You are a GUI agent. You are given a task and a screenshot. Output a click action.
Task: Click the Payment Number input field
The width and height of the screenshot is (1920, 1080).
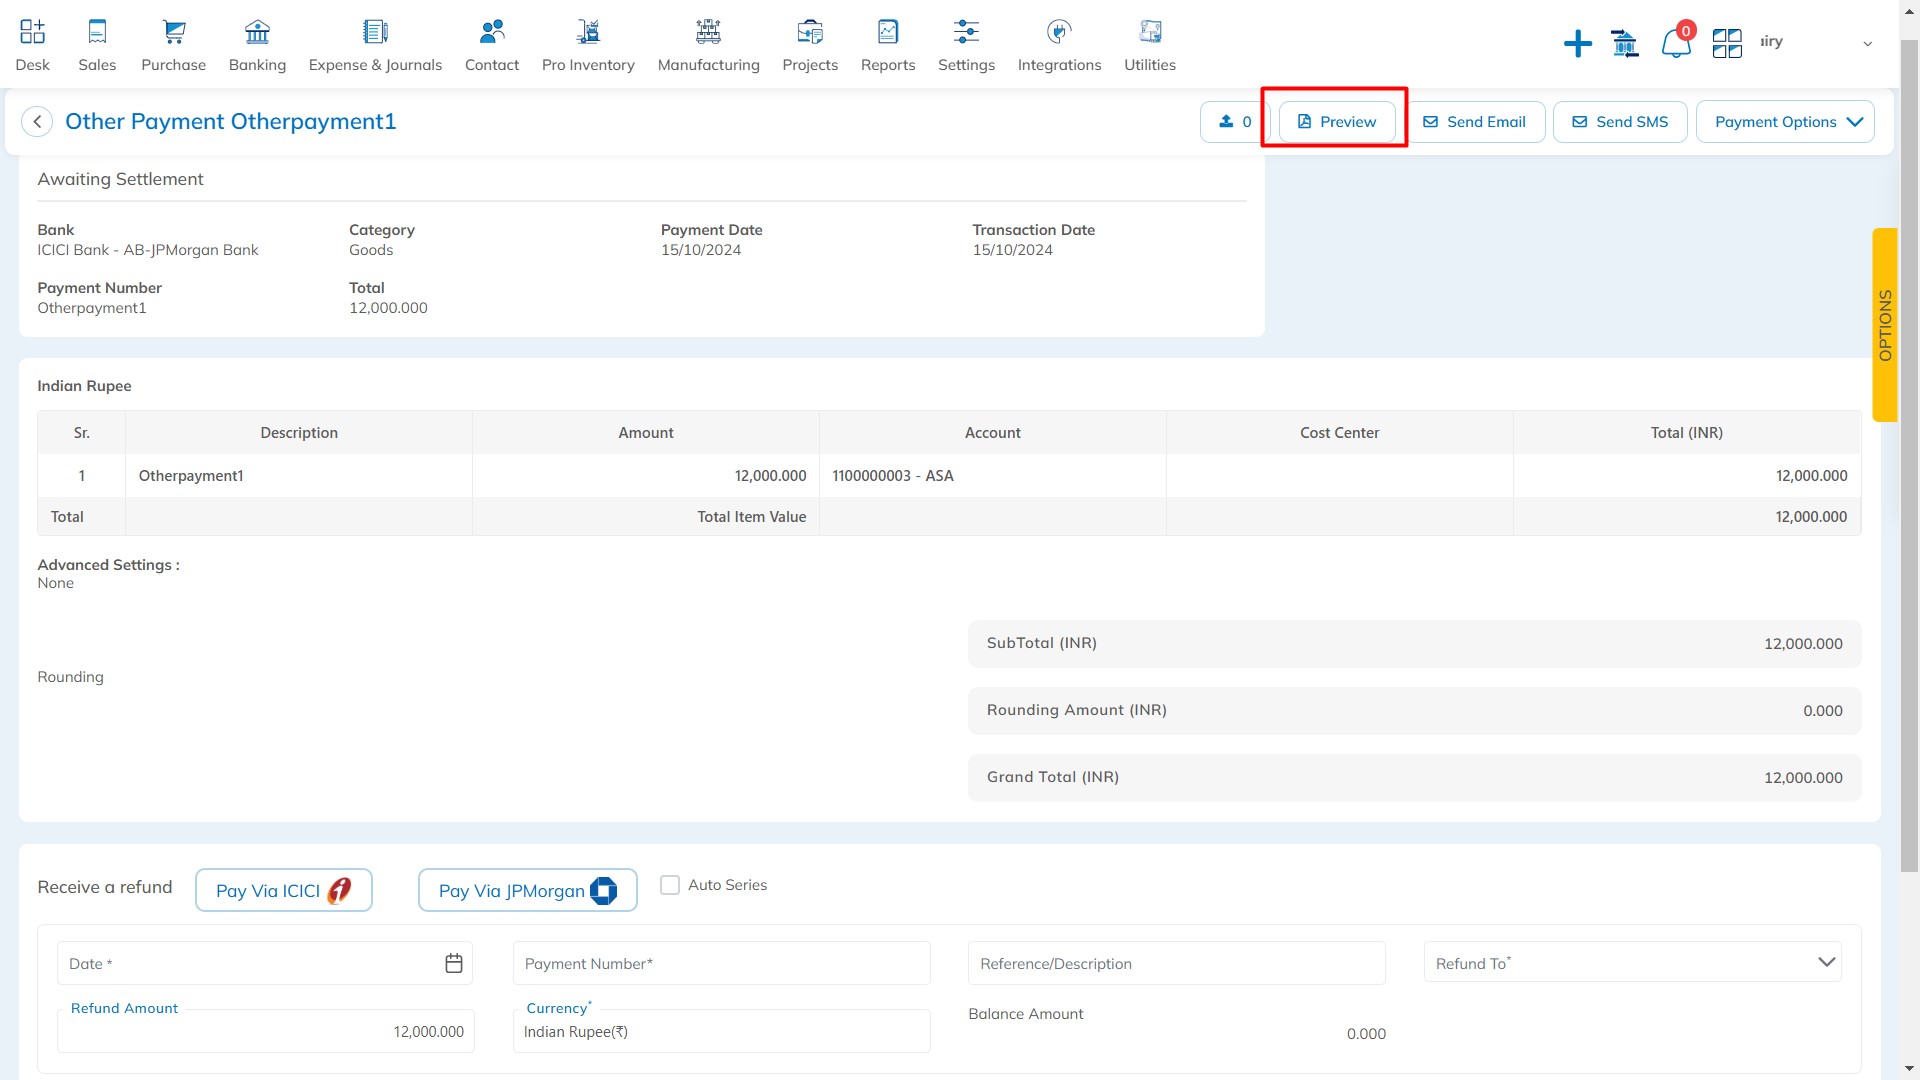pyautogui.click(x=721, y=963)
